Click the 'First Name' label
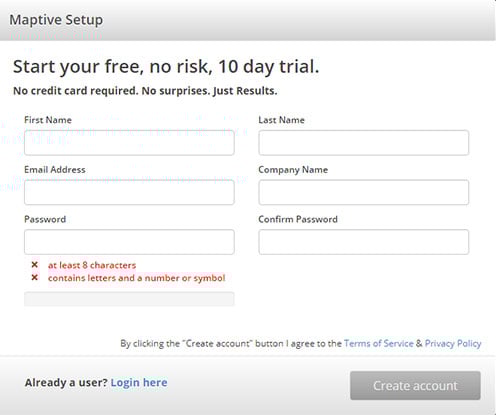Image resolution: width=496 pixels, height=415 pixels. [x=48, y=120]
